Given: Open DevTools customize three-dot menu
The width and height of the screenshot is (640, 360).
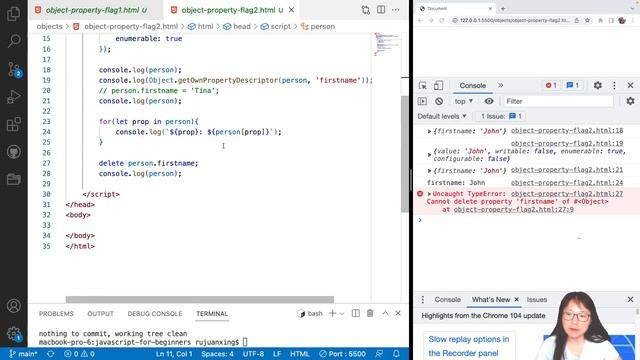Looking at the screenshot, I should pos(614,85).
